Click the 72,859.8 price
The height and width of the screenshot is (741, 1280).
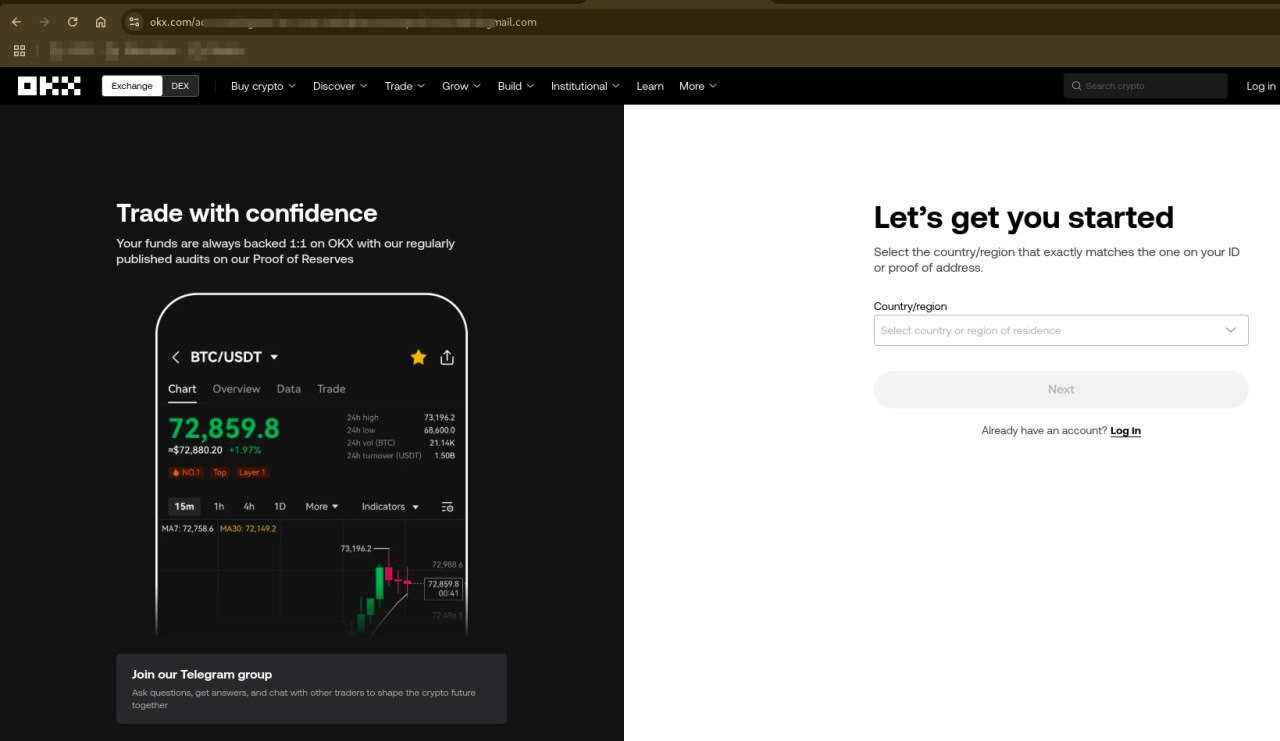224,428
